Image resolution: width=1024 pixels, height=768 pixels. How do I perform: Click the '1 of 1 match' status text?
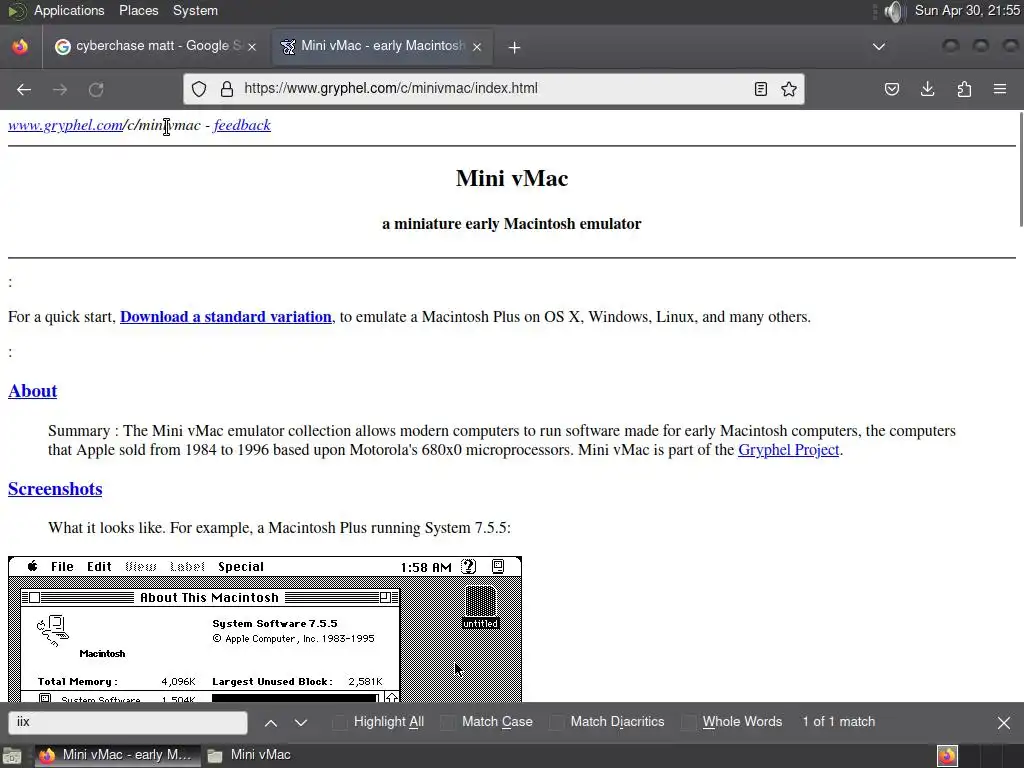coord(839,722)
